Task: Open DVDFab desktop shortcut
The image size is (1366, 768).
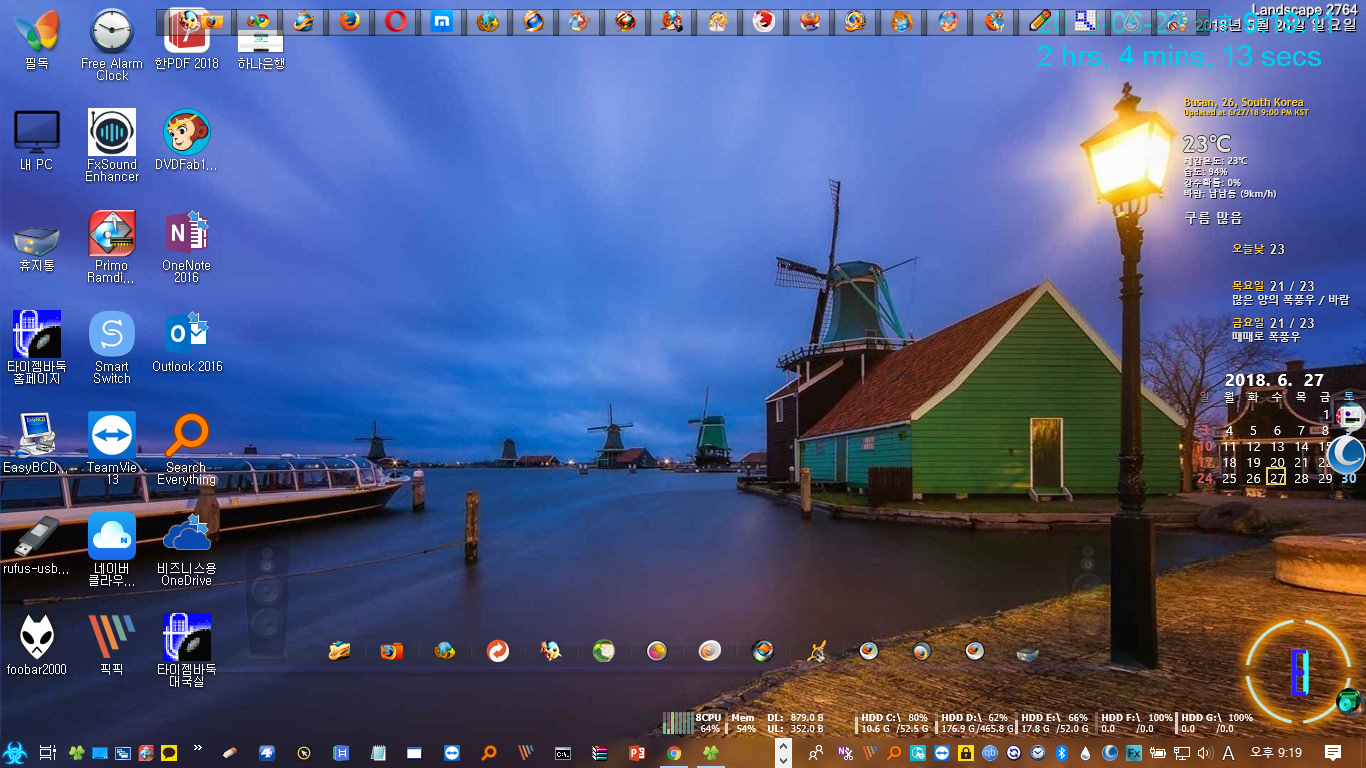Action: (186, 140)
